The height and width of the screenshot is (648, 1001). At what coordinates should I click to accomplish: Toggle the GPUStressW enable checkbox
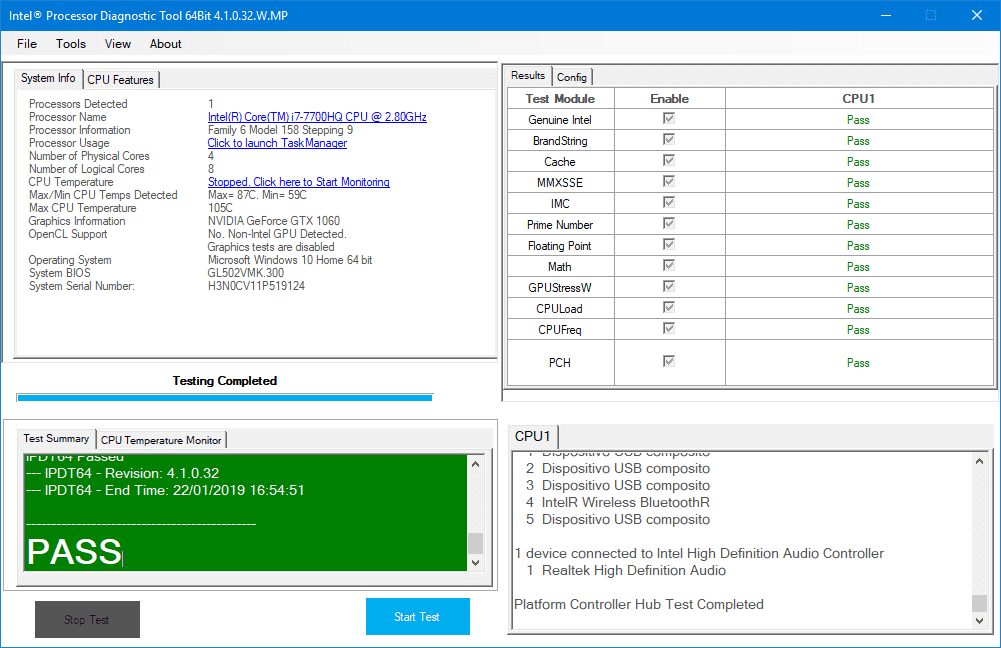point(669,287)
